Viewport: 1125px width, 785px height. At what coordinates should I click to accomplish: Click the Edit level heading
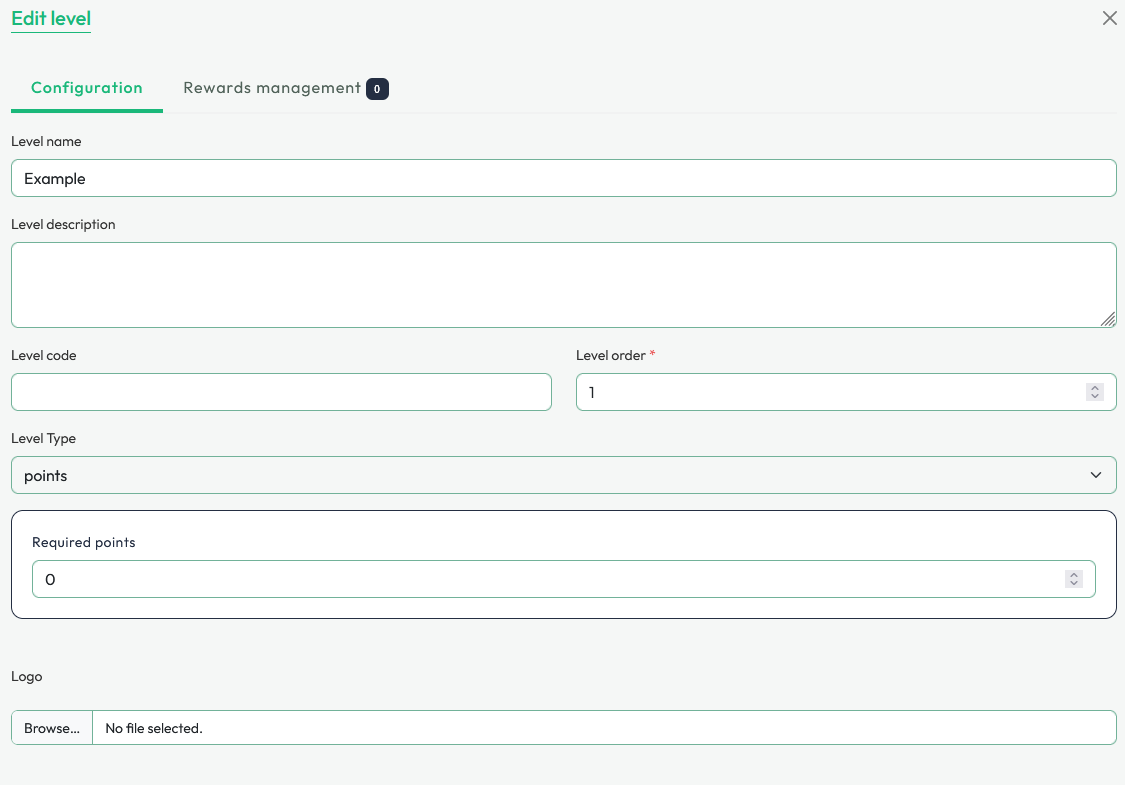coord(51,18)
